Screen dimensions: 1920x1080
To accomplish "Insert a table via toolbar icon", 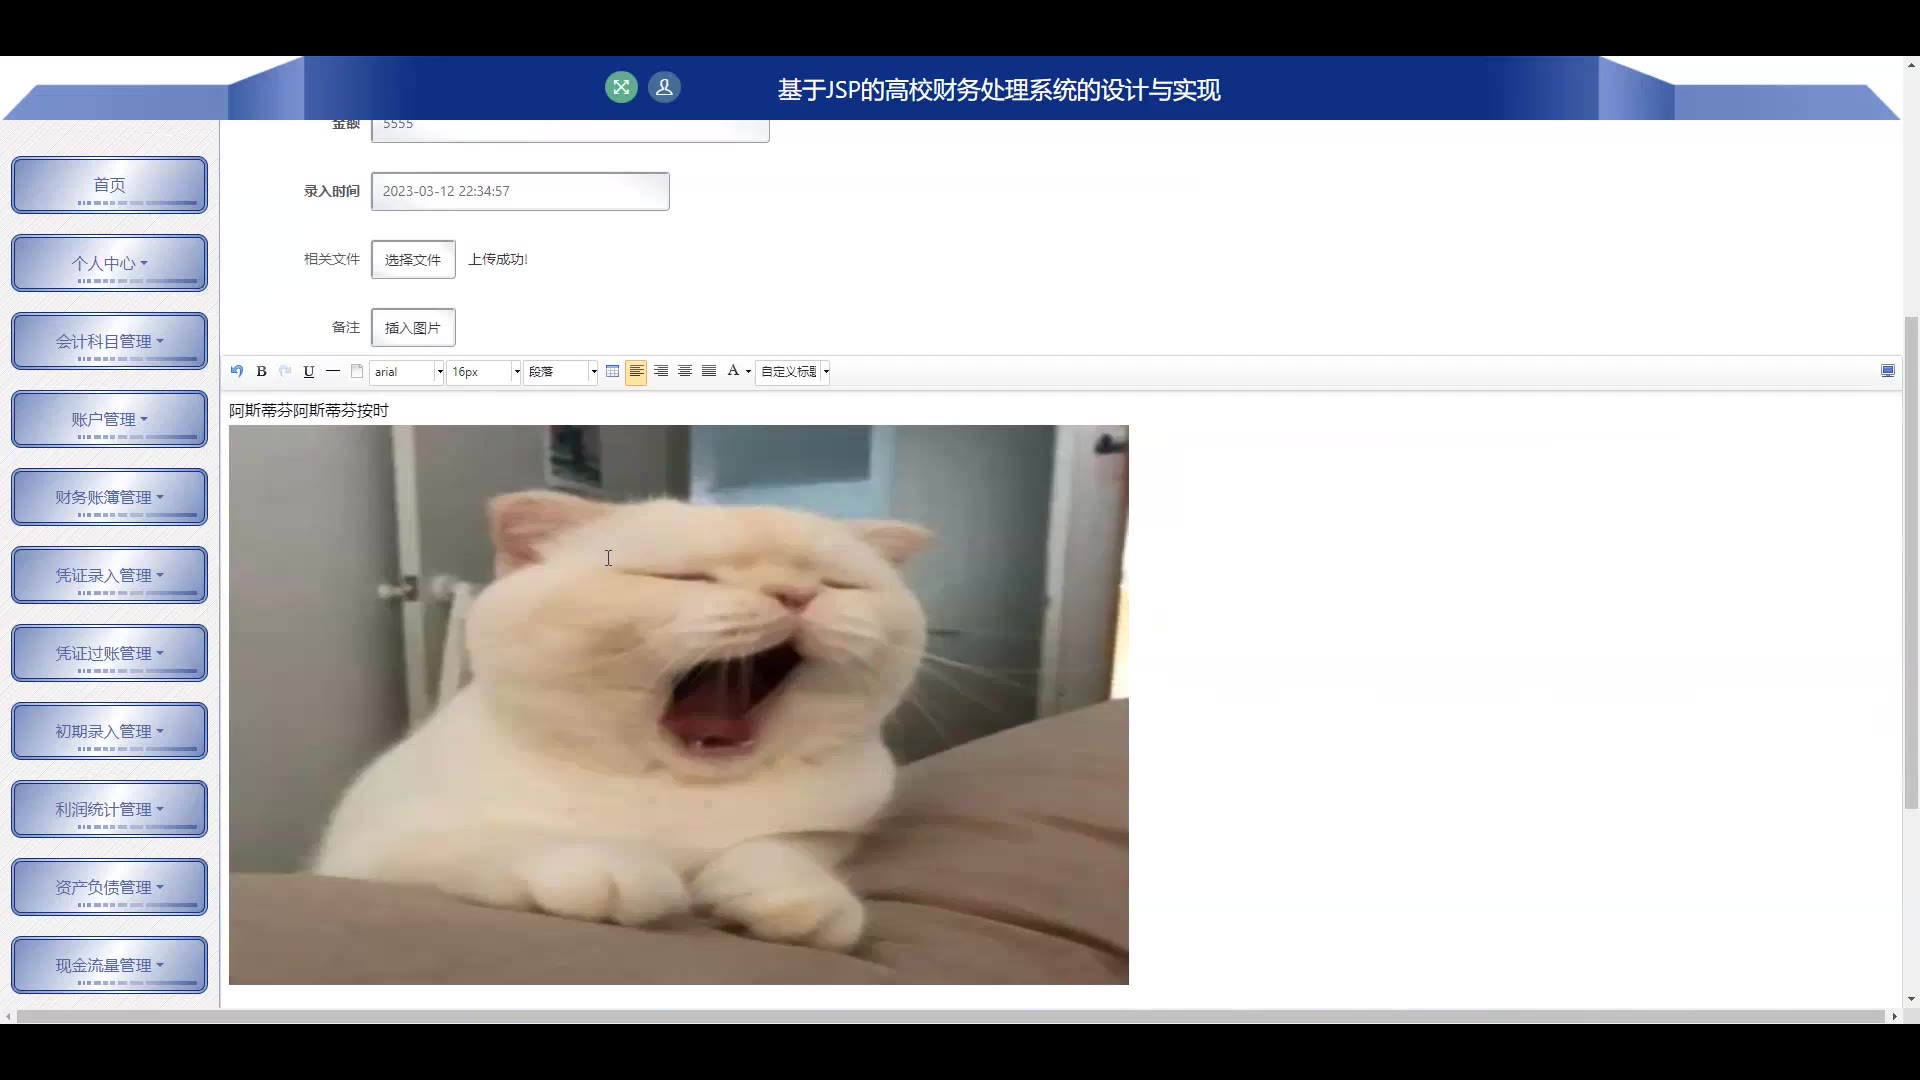I will point(612,371).
